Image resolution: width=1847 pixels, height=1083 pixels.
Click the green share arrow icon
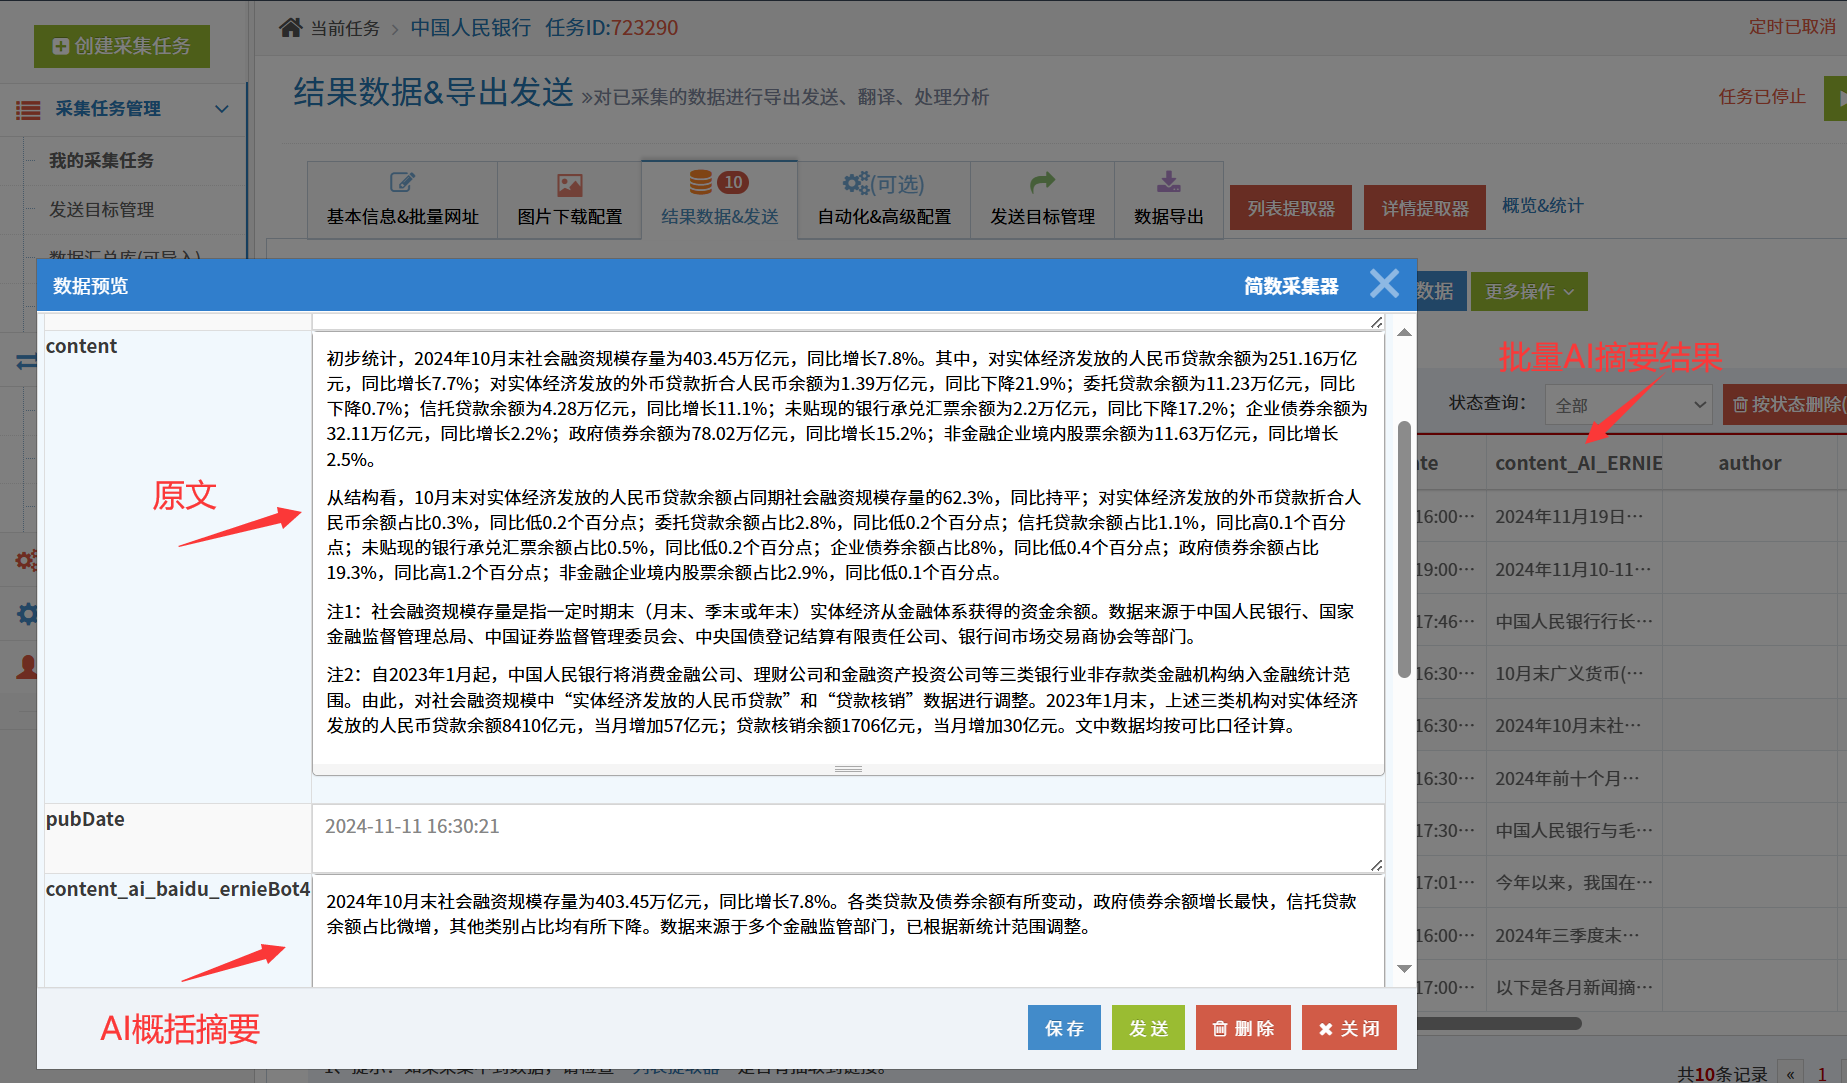[x=1042, y=182]
